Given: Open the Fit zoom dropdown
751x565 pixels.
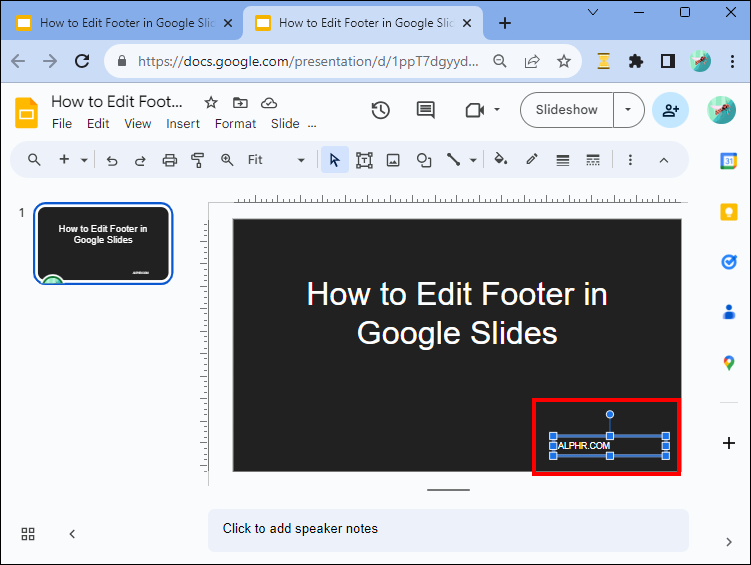Looking at the screenshot, I should [x=276, y=160].
